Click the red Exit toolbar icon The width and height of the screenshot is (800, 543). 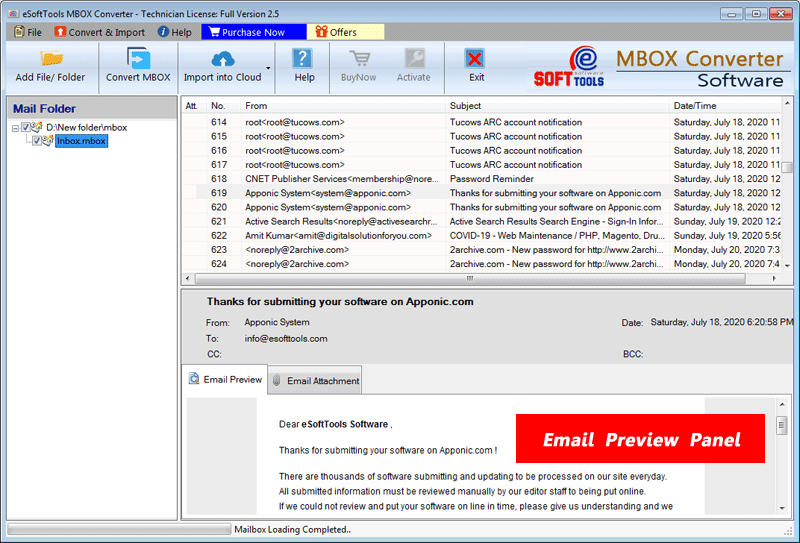(x=474, y=59)
